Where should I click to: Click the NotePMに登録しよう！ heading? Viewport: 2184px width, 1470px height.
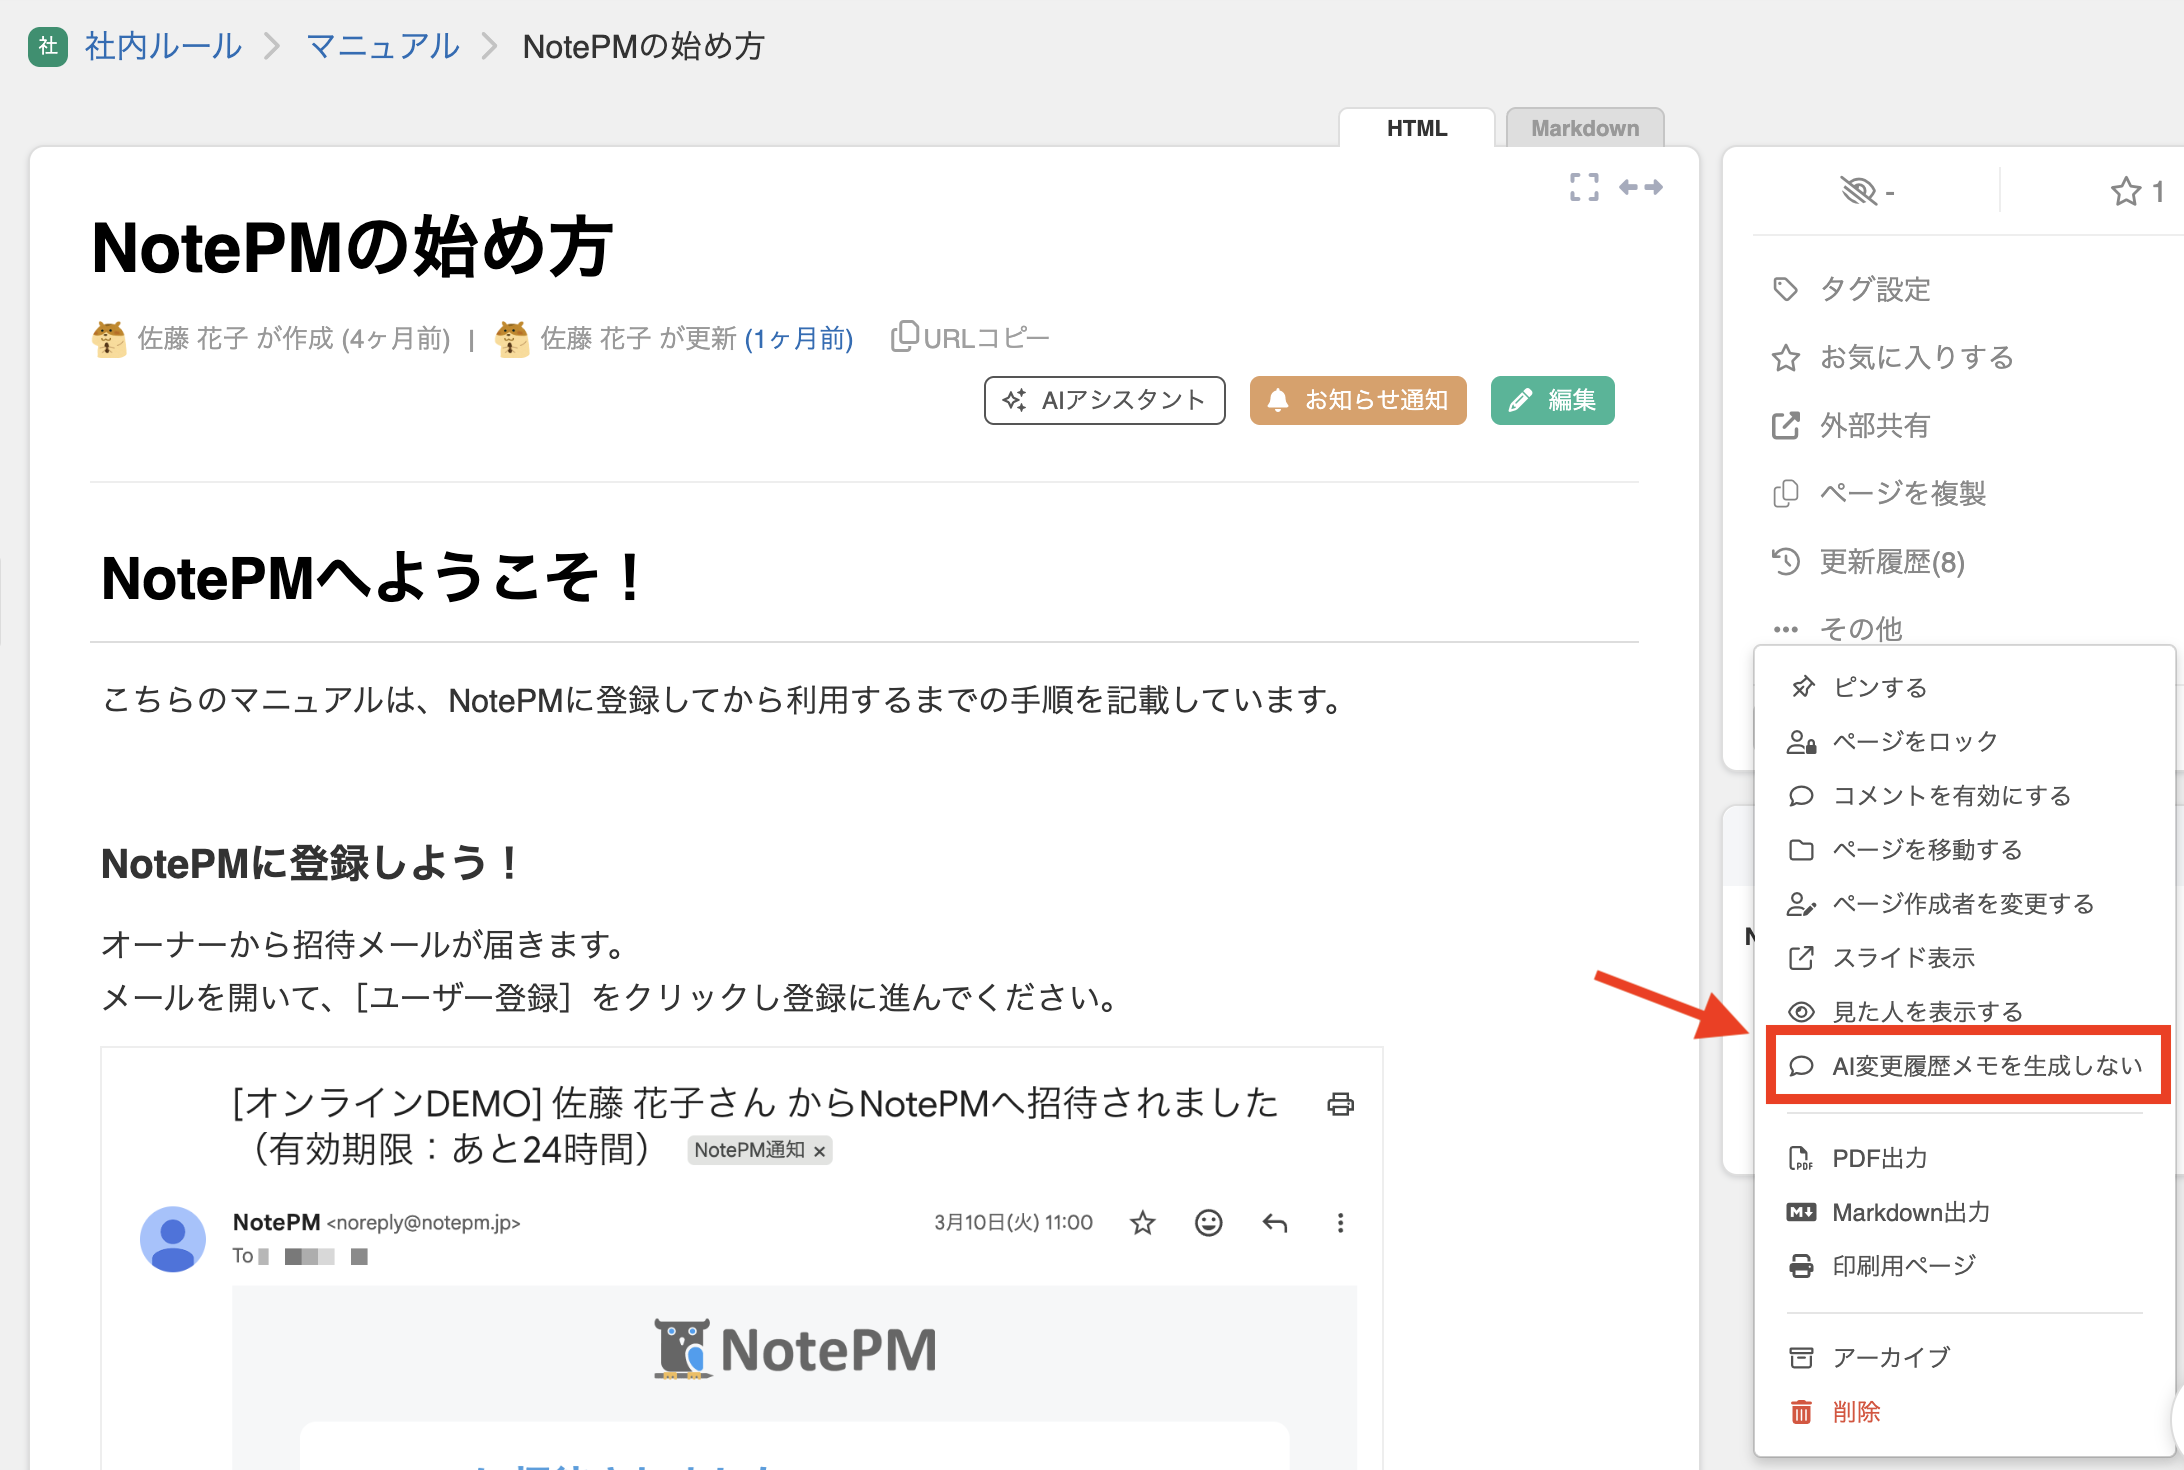(309, 862)
